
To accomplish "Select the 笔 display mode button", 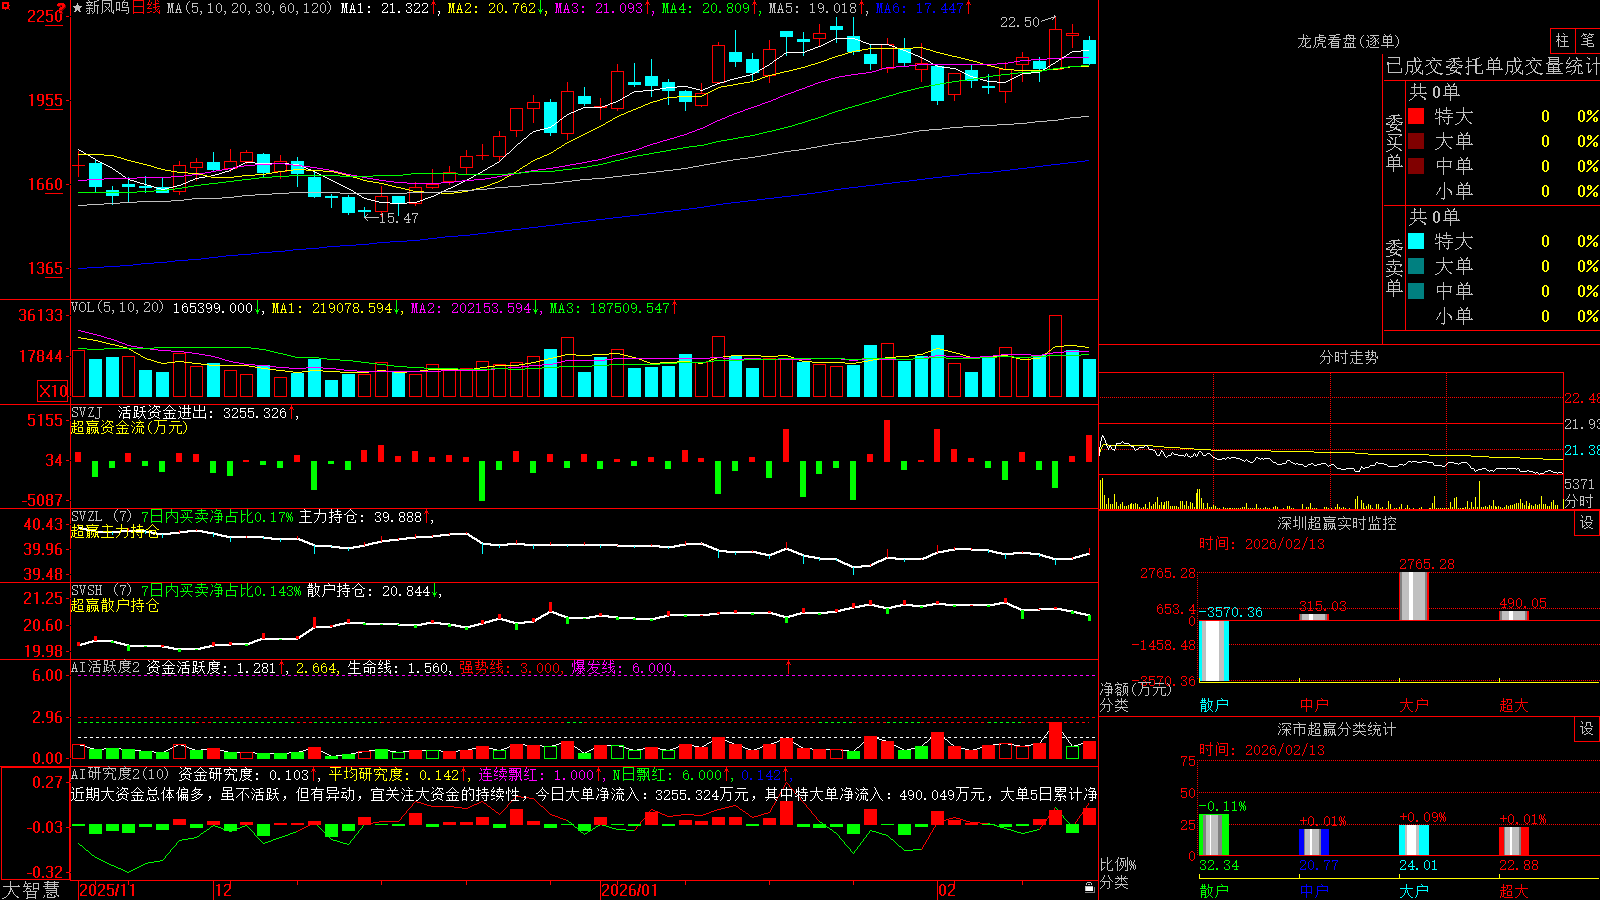I will pyautogui.click(x=1587, y=40).
